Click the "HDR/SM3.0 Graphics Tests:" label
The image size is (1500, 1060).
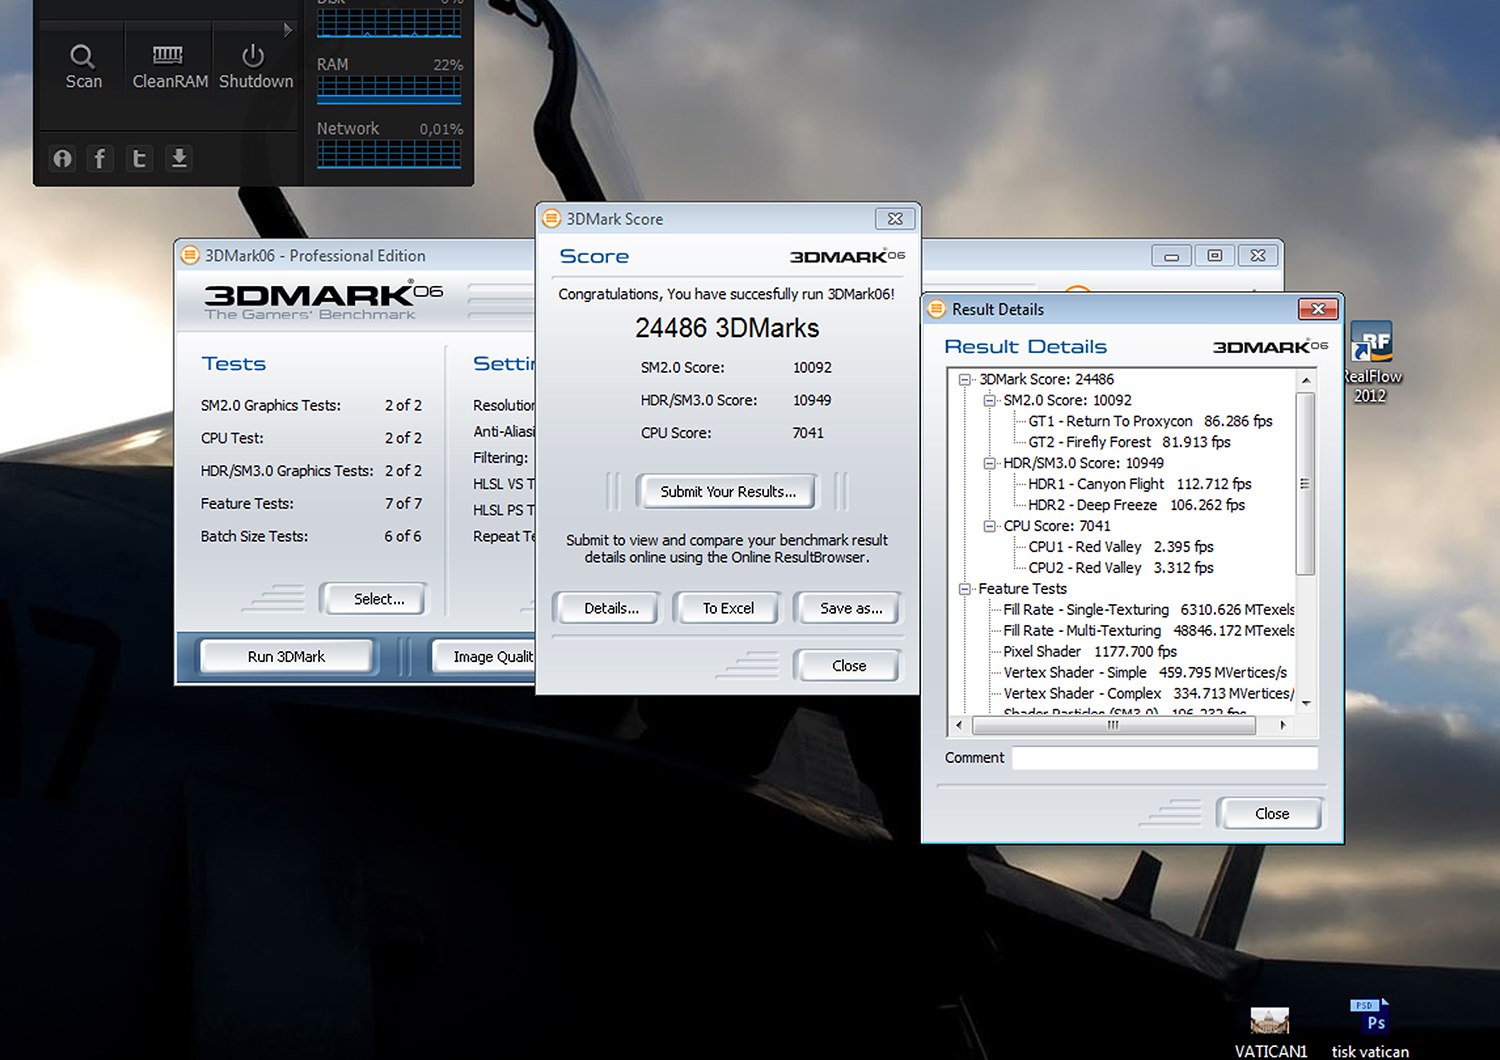tap(287, 471)
